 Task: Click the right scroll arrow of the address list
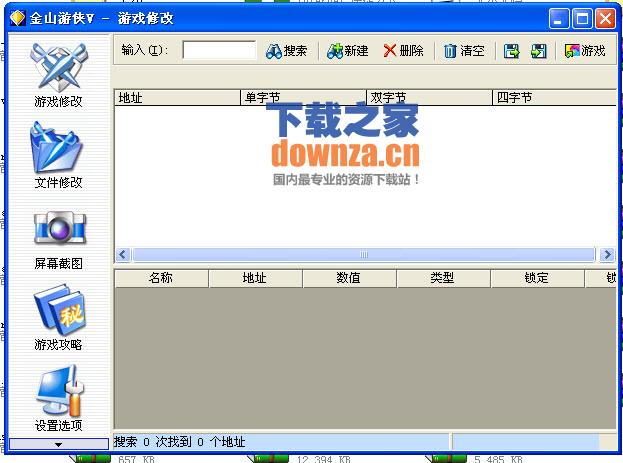point(607,254)
